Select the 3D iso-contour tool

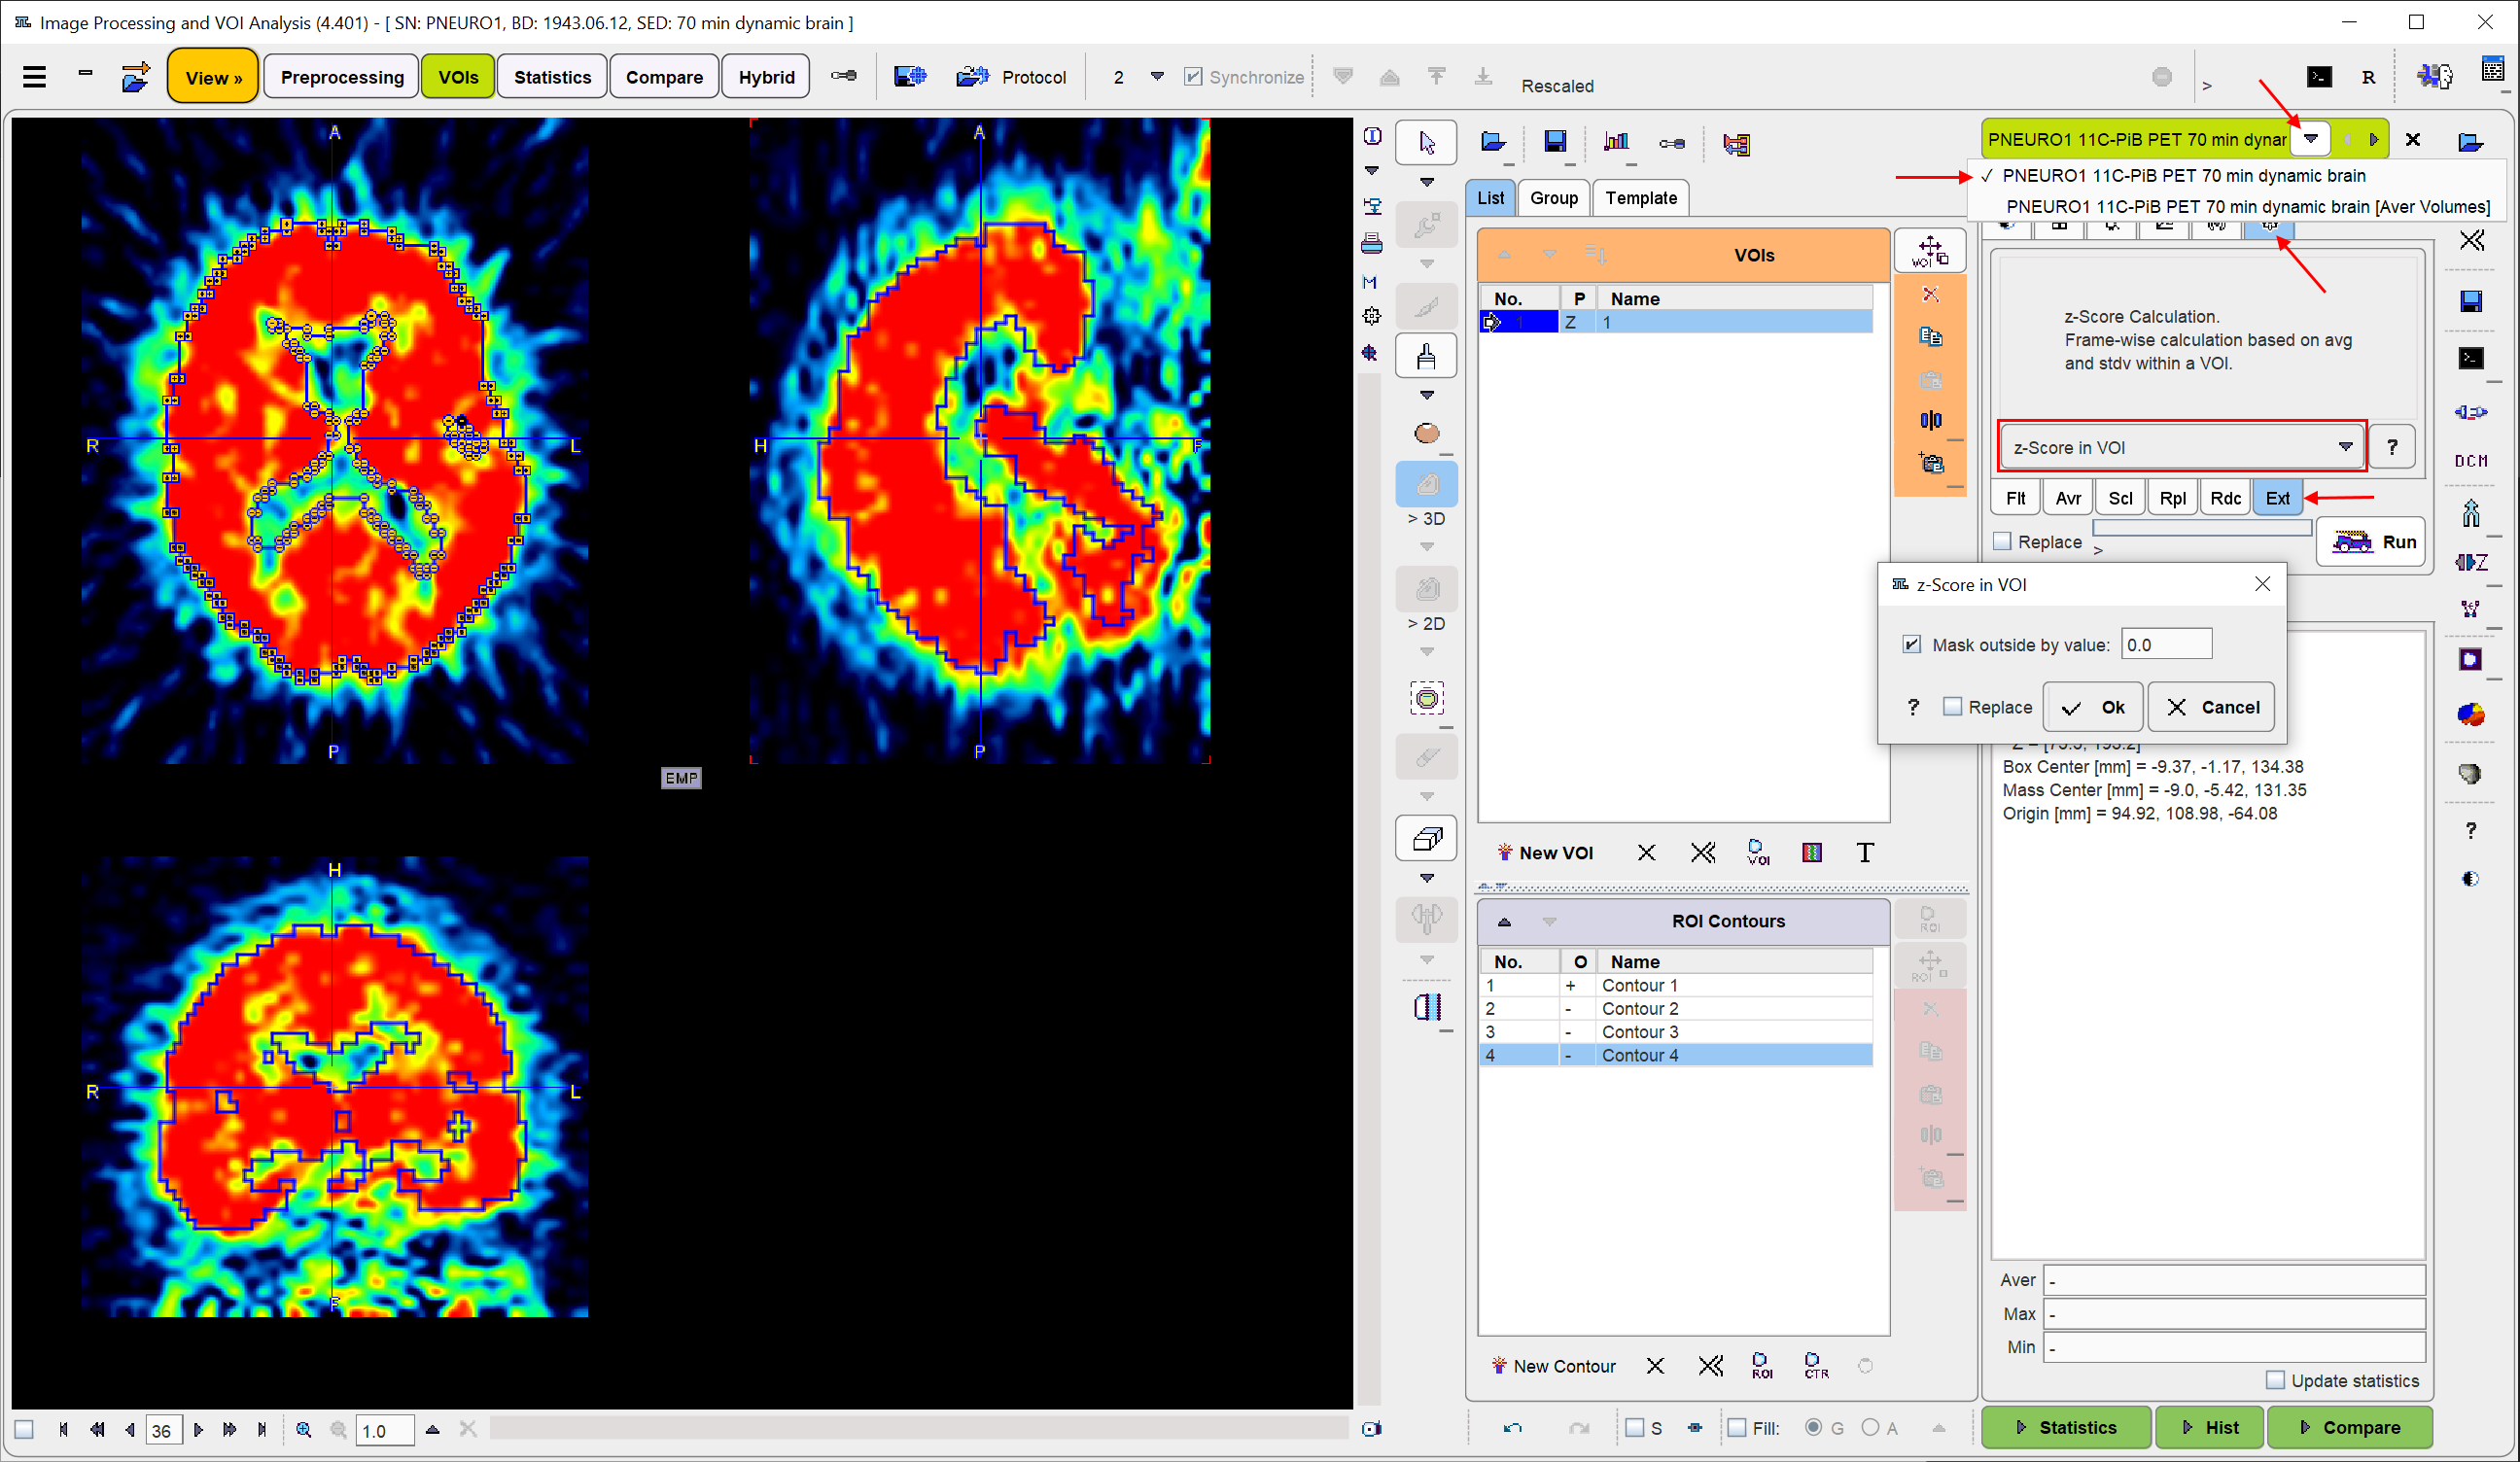pyautogui.click(x=1427, y=485)
